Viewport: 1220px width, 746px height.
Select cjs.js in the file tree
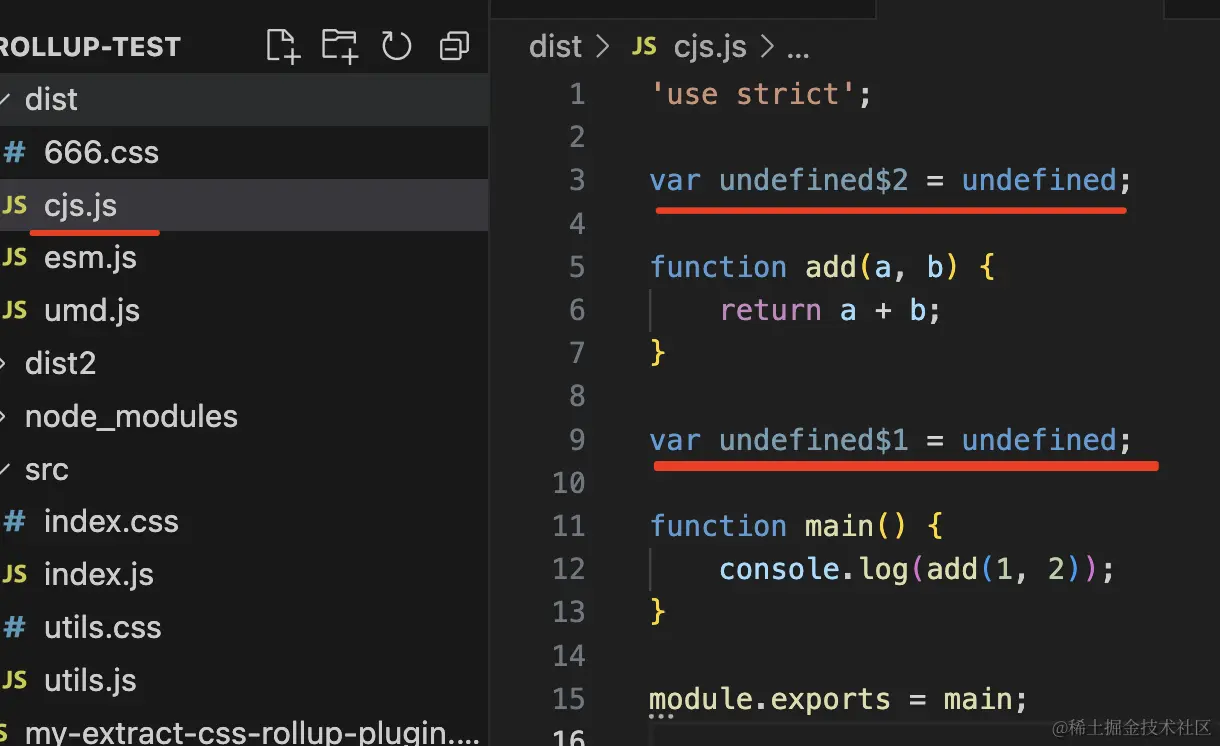coord(244,205)
